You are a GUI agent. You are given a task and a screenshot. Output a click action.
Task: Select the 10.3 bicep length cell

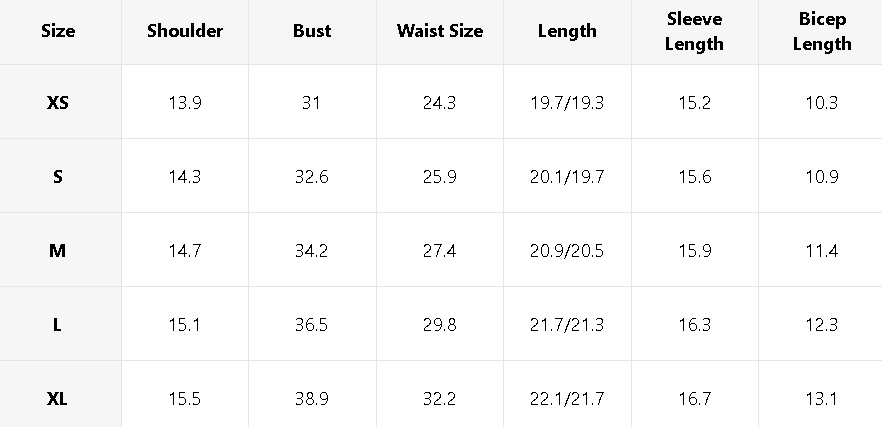point(822,103)
